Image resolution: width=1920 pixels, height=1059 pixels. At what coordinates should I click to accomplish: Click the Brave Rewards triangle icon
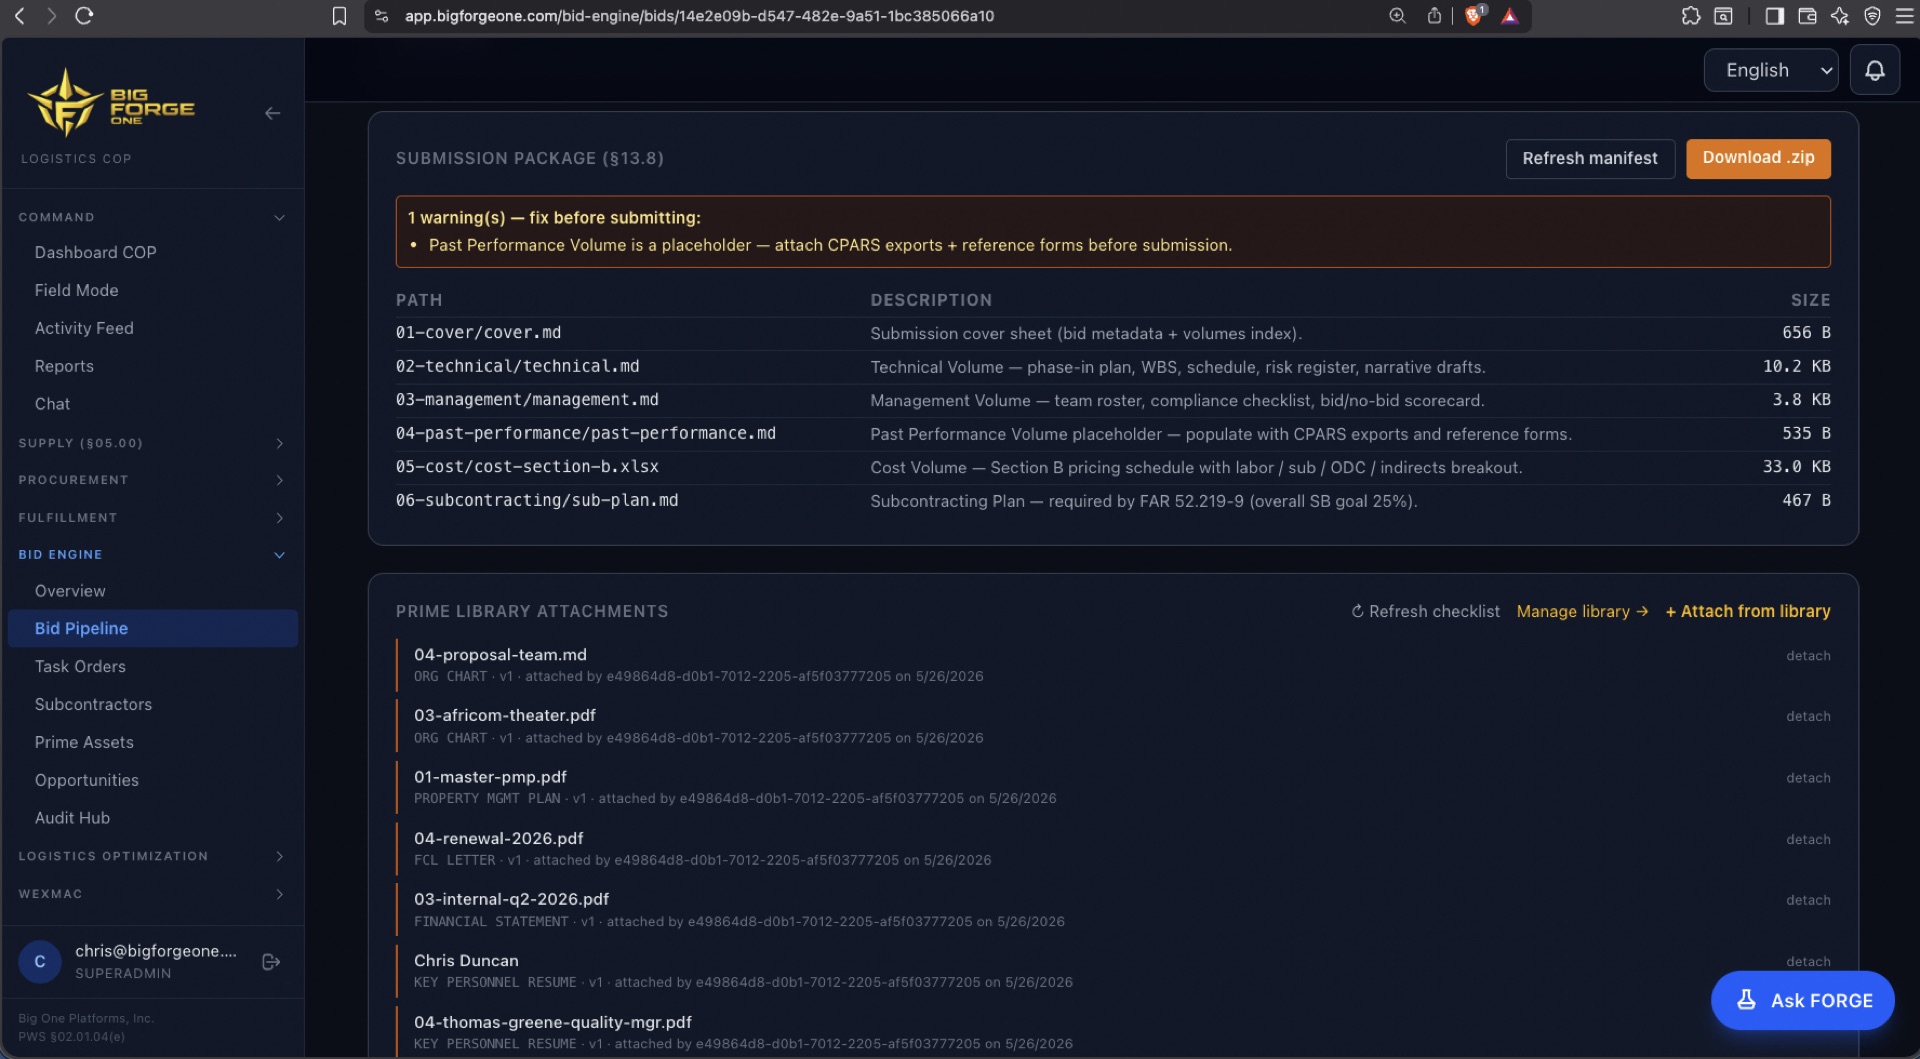(1510, 16)
